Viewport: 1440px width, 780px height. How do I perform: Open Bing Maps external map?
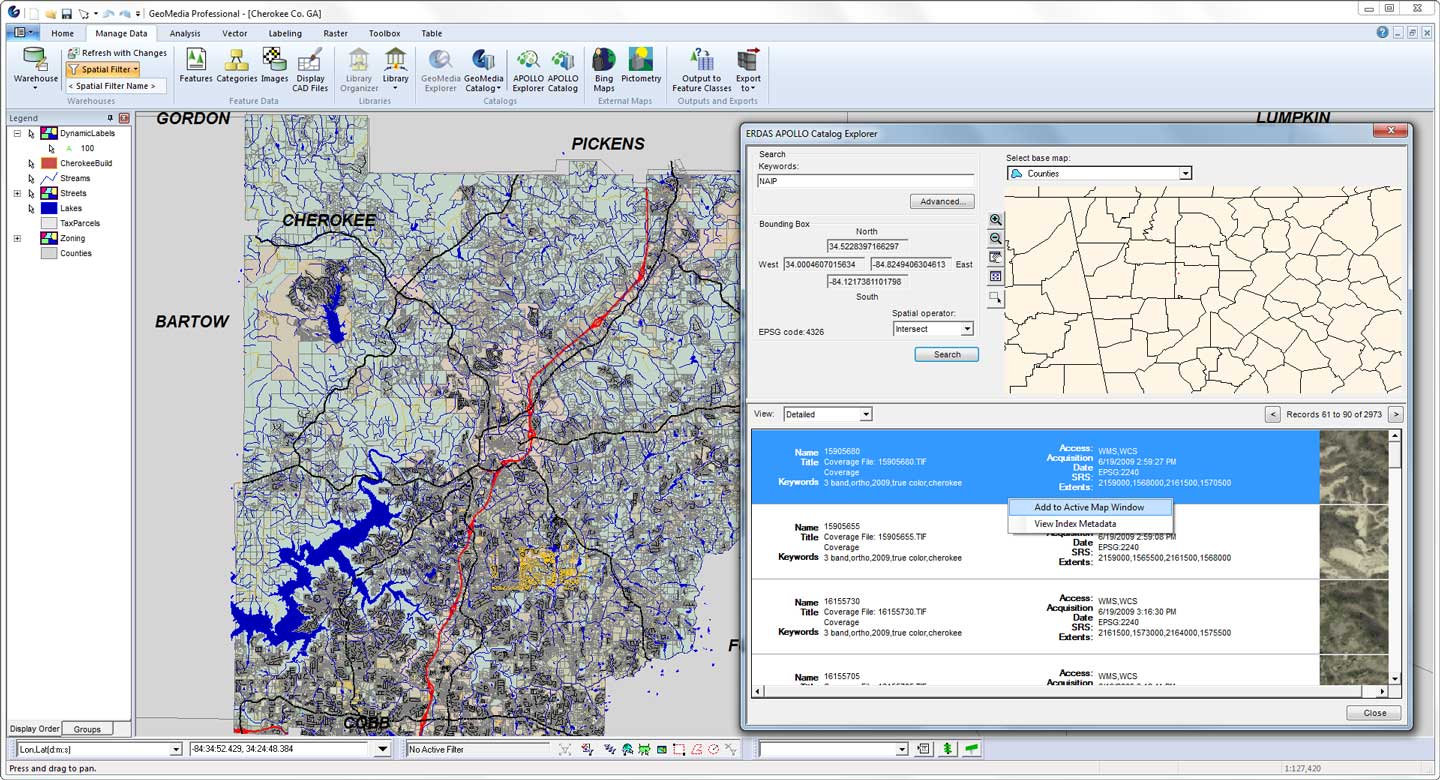tap(604, 69)
